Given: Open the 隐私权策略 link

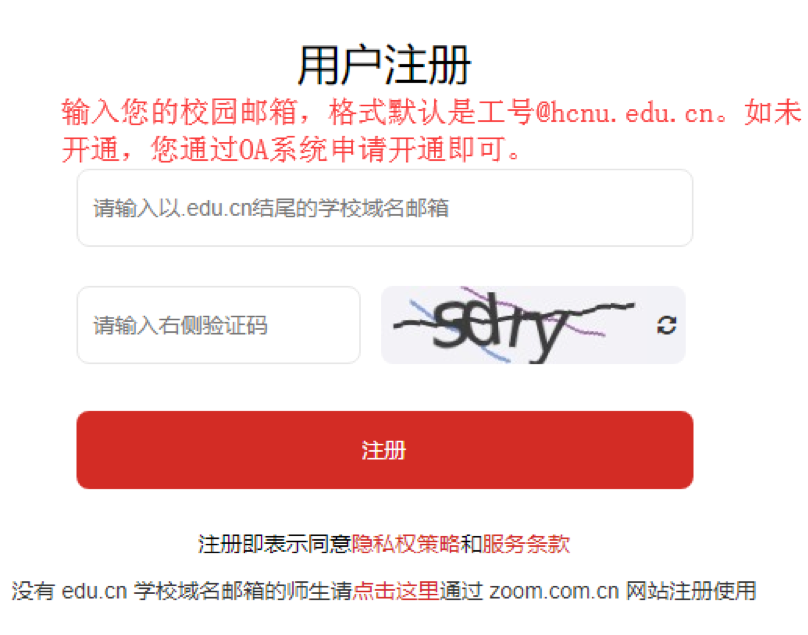Looking at the screenshot, I should (406, 544).
